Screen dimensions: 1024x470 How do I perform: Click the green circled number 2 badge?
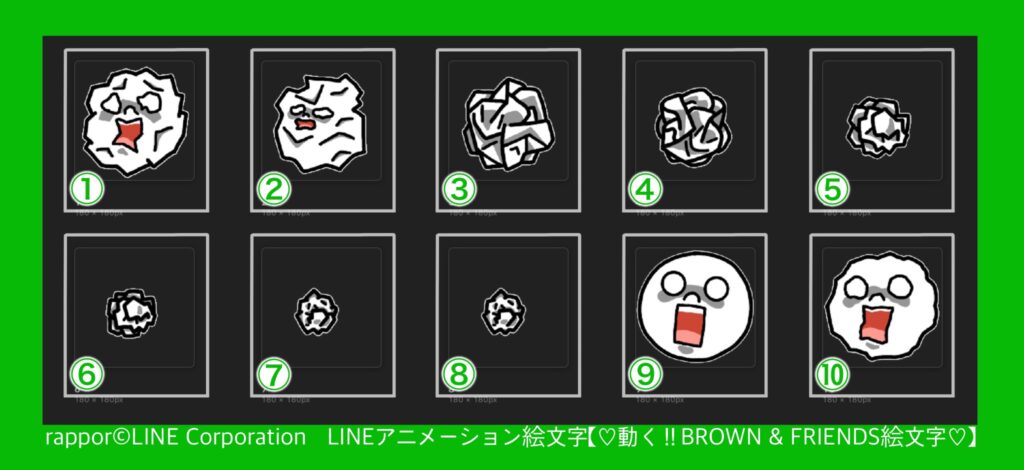273,190
